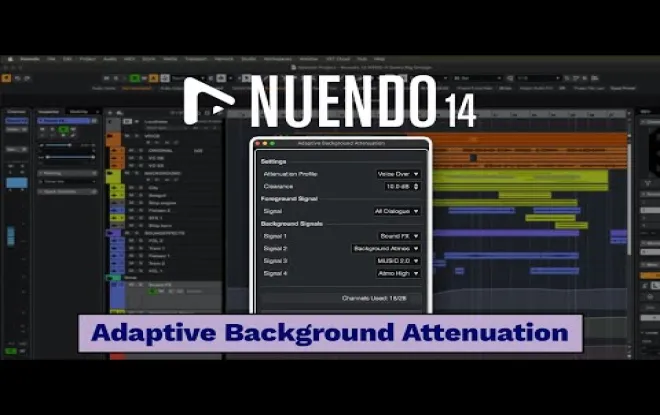Select the Trans 2 track name
Viewport: 660px width, 415px height.
157,263
